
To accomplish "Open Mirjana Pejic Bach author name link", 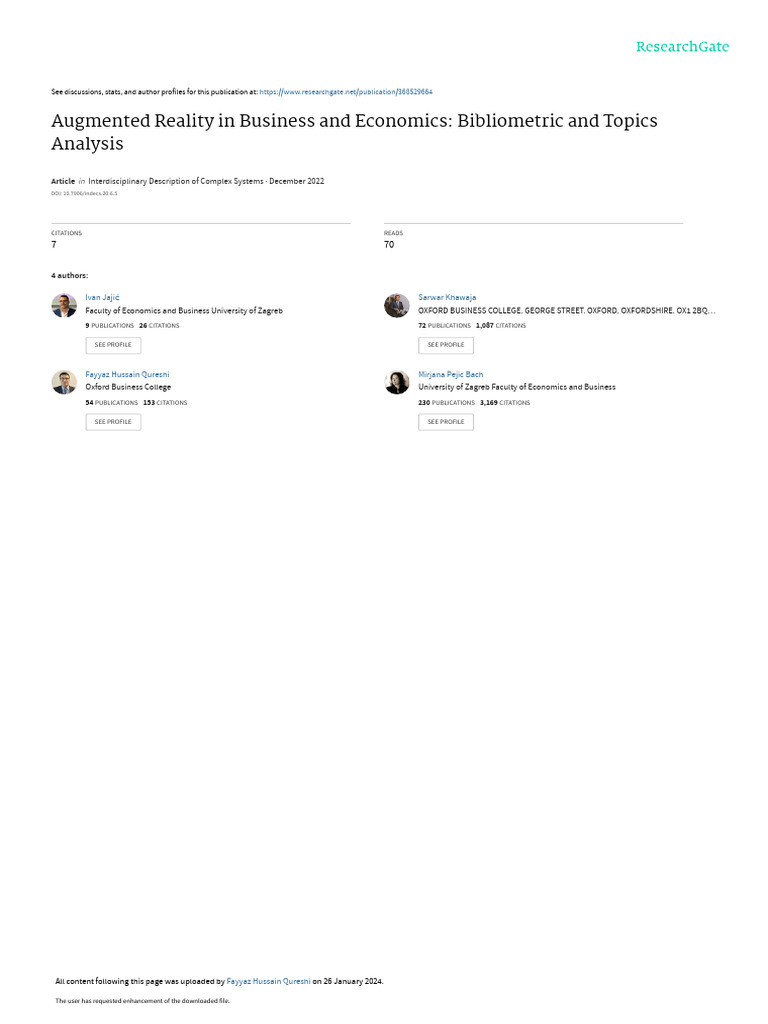I will point(451,374).
